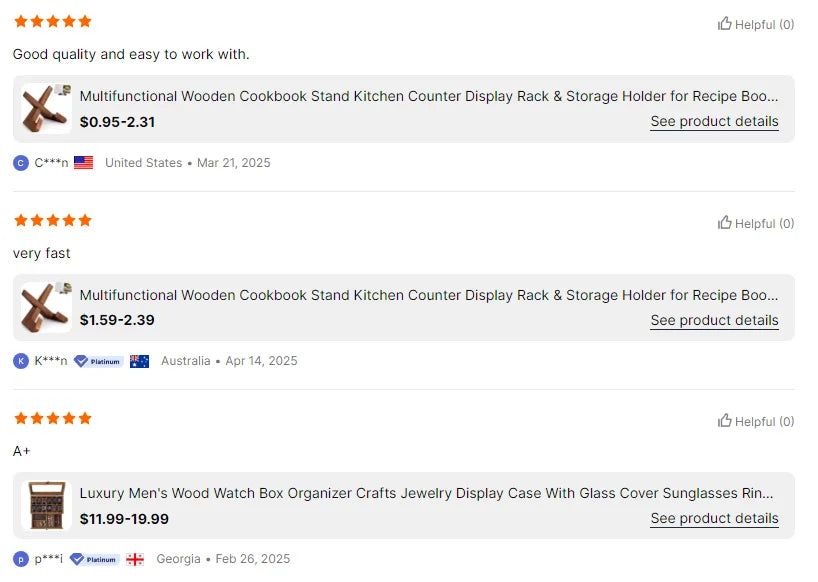Open reviewer C***n's avatar
Screen dimensions: 818x582
tap(21, 163)
